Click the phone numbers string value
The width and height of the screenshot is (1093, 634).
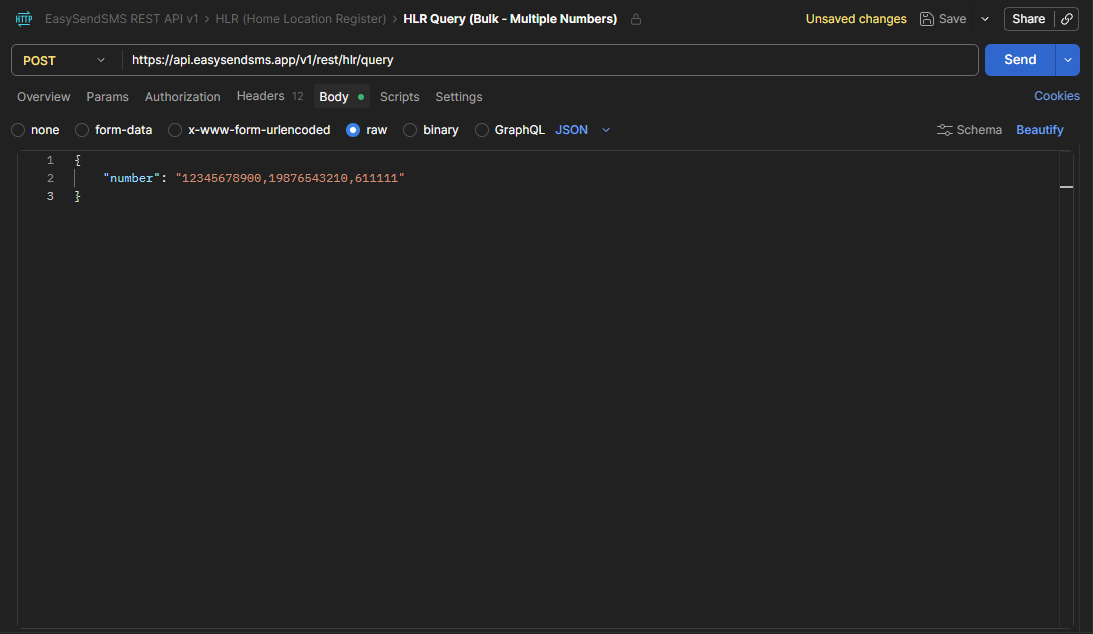click(290, 178)
